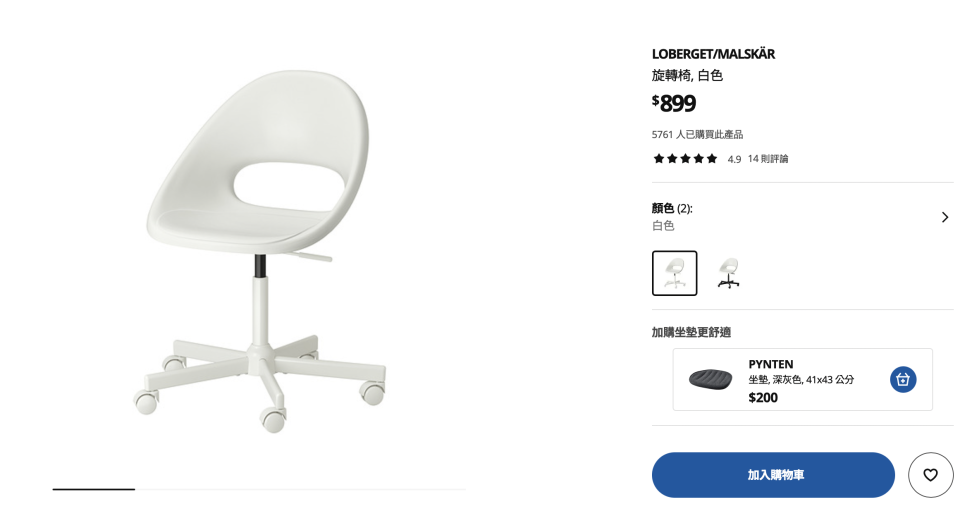Click the LOBERGET/MALSKÄR product title

(x=713, y=54)
